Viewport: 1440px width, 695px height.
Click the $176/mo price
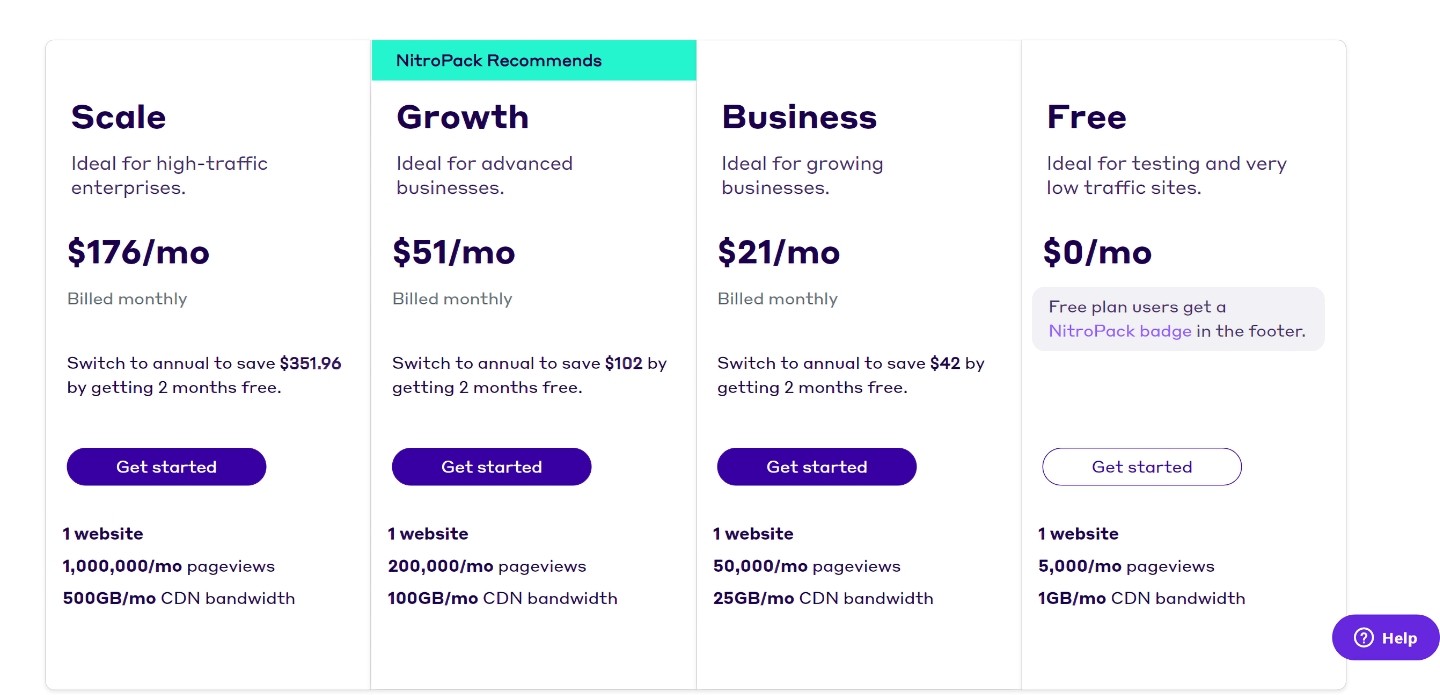click(x=138, y=252)
